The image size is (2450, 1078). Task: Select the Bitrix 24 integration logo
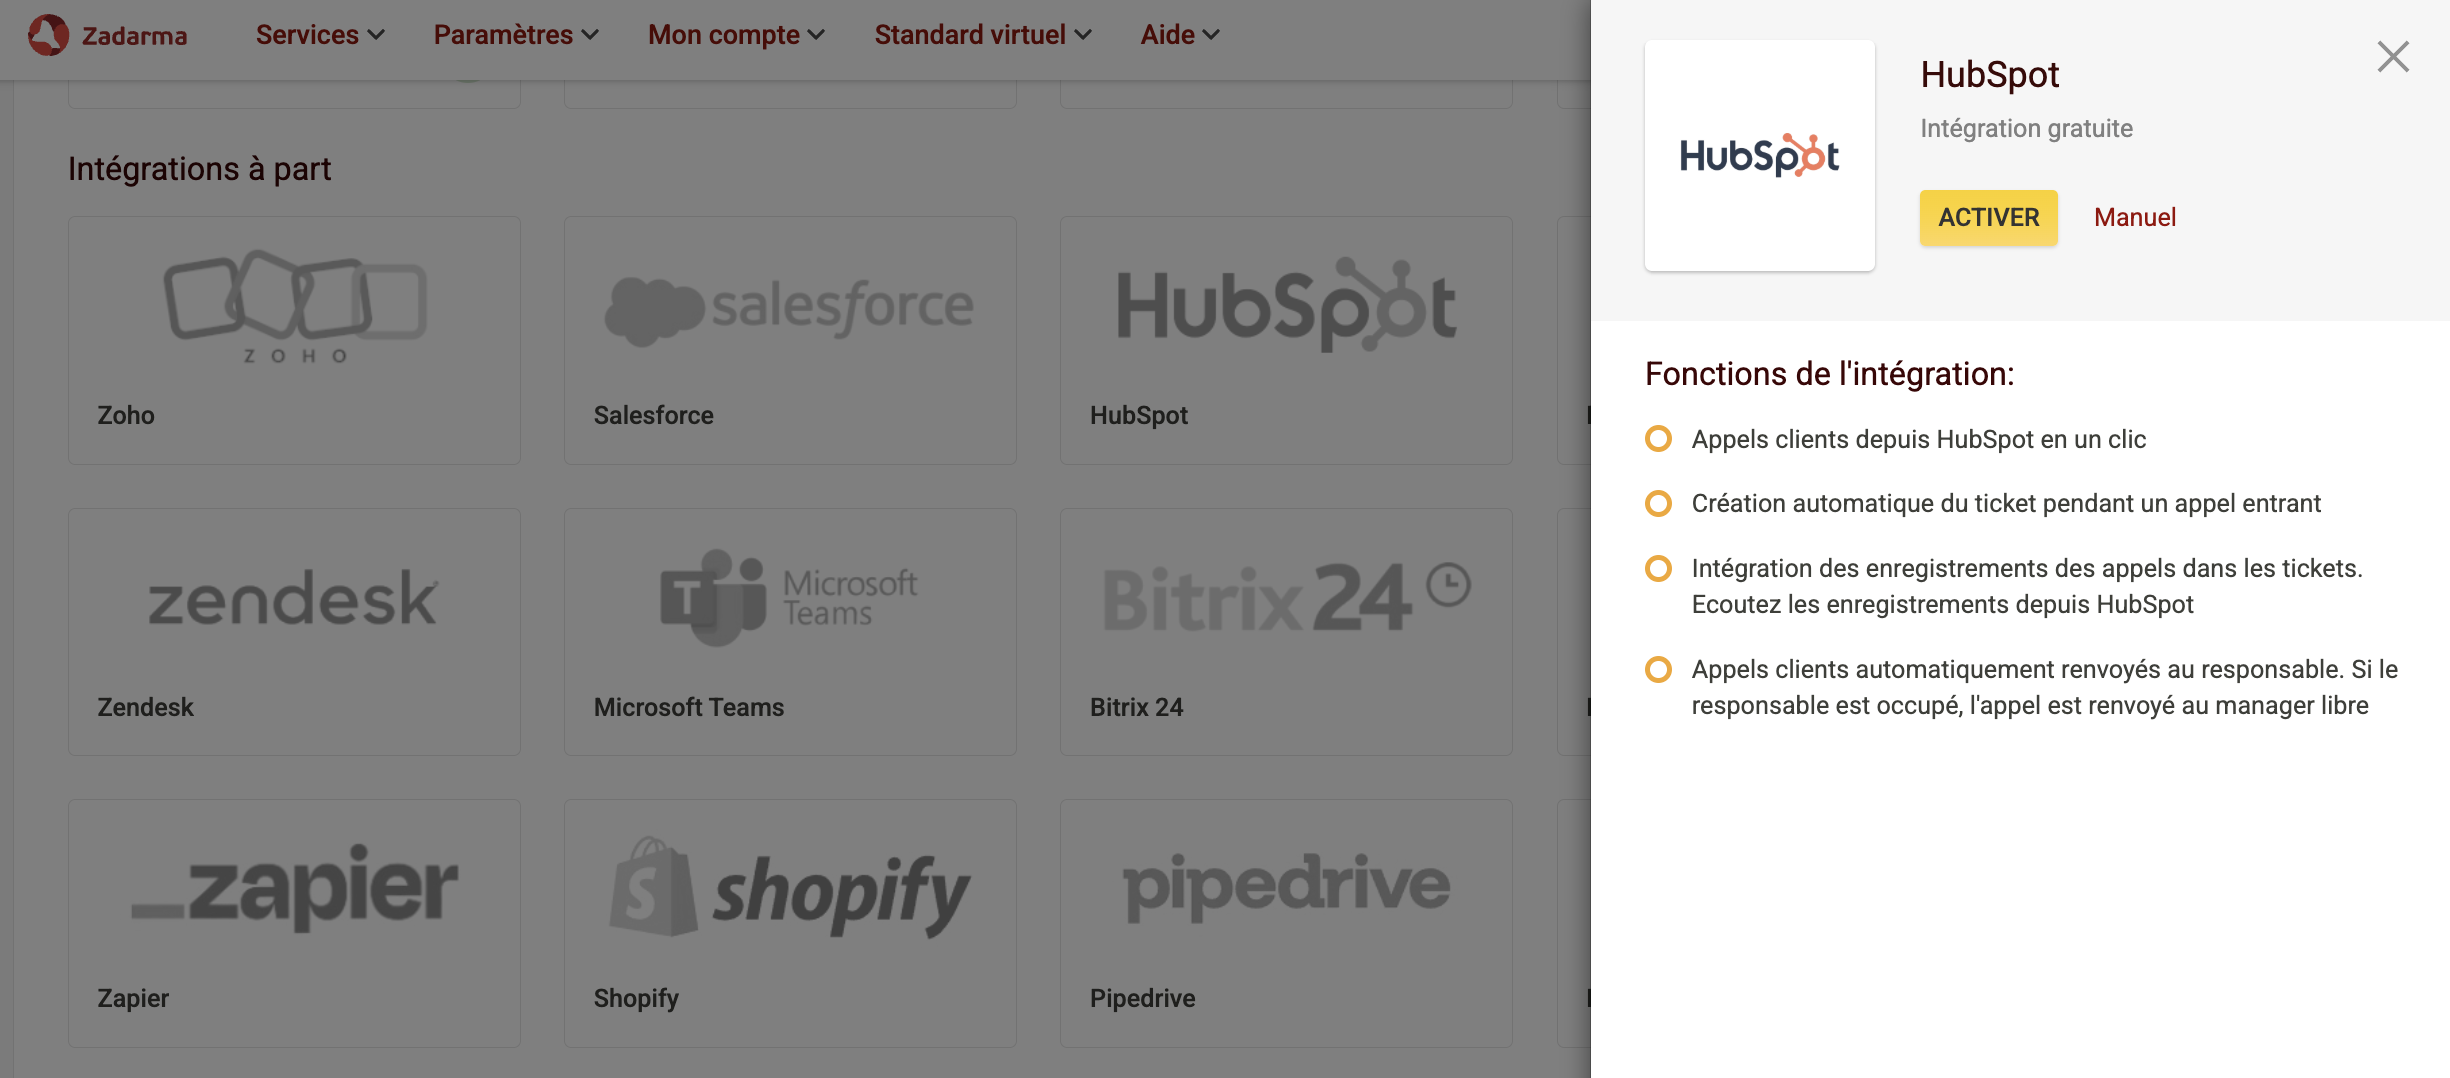pyautogui.click(x=1286, y=597)
